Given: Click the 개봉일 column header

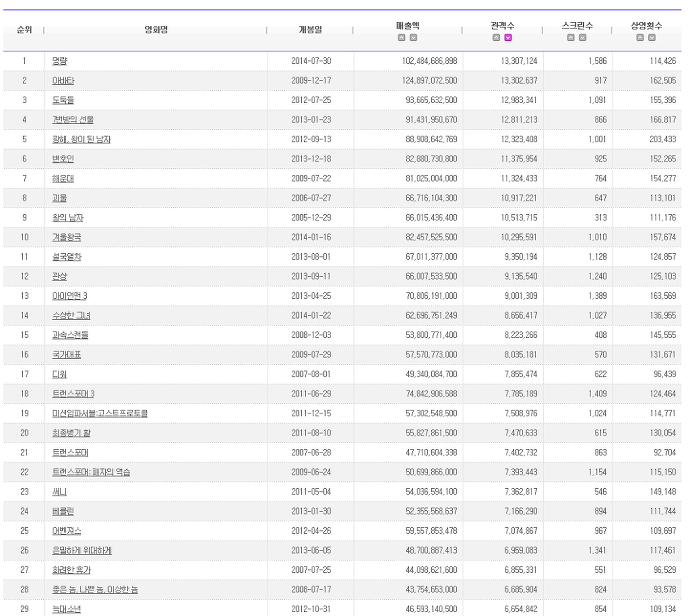Looking at the screenshot, I should click(310, 30).
